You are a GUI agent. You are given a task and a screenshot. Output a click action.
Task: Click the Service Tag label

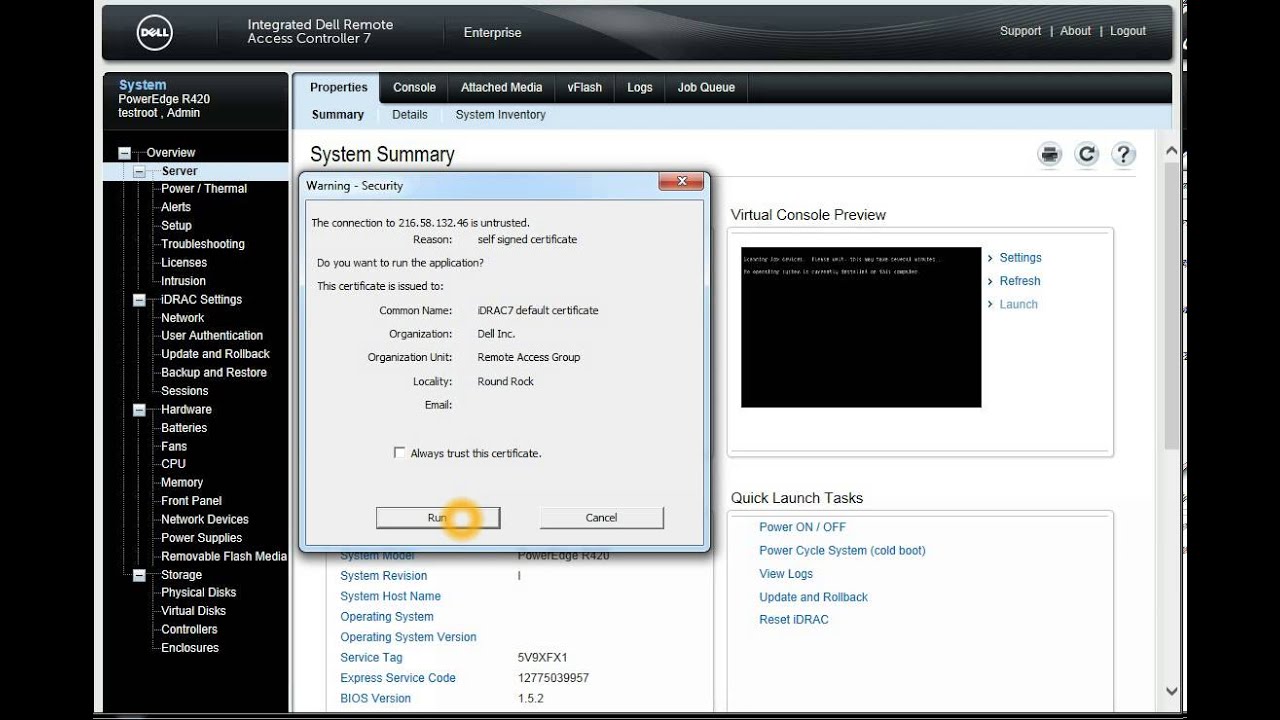coord(371,658)
